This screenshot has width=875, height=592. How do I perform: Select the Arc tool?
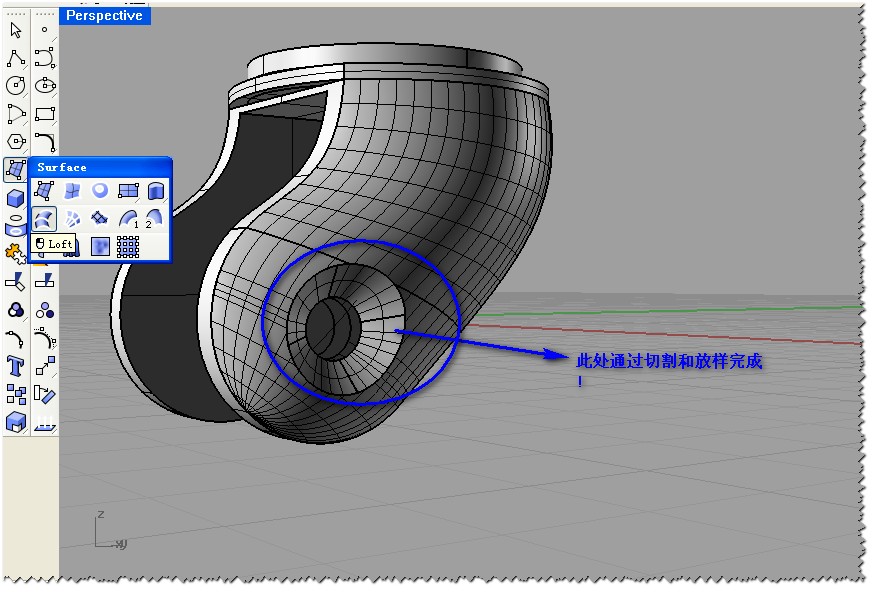coord(16,114)
